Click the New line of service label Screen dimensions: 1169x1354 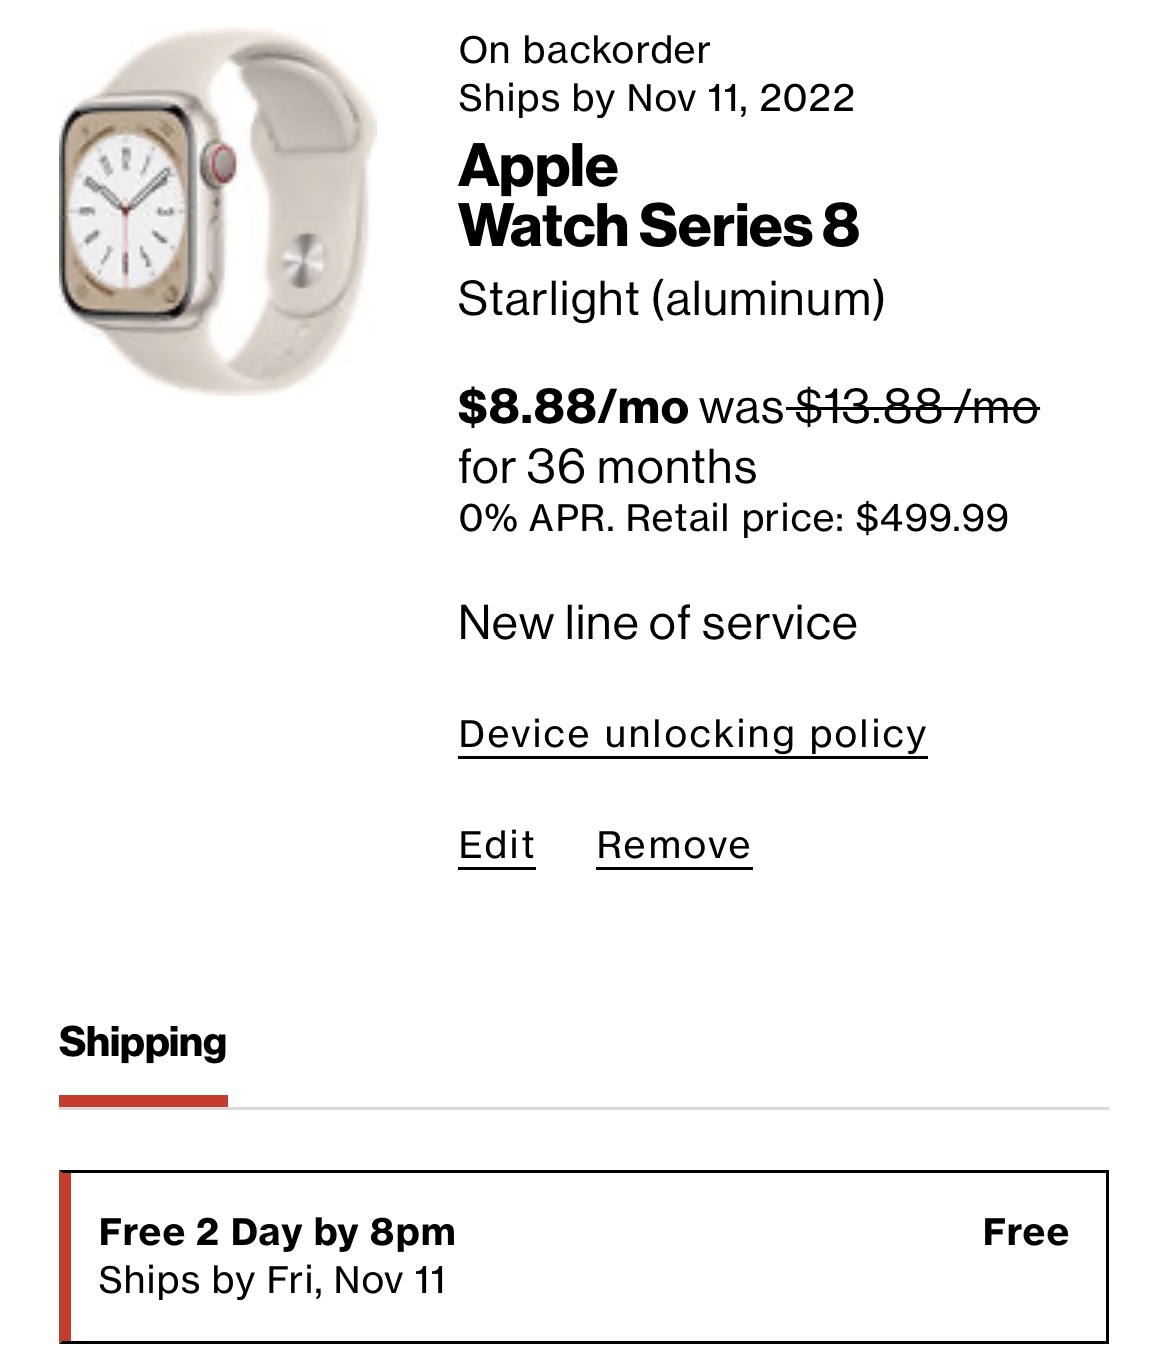pyautogui.click(x=657, y=623)
